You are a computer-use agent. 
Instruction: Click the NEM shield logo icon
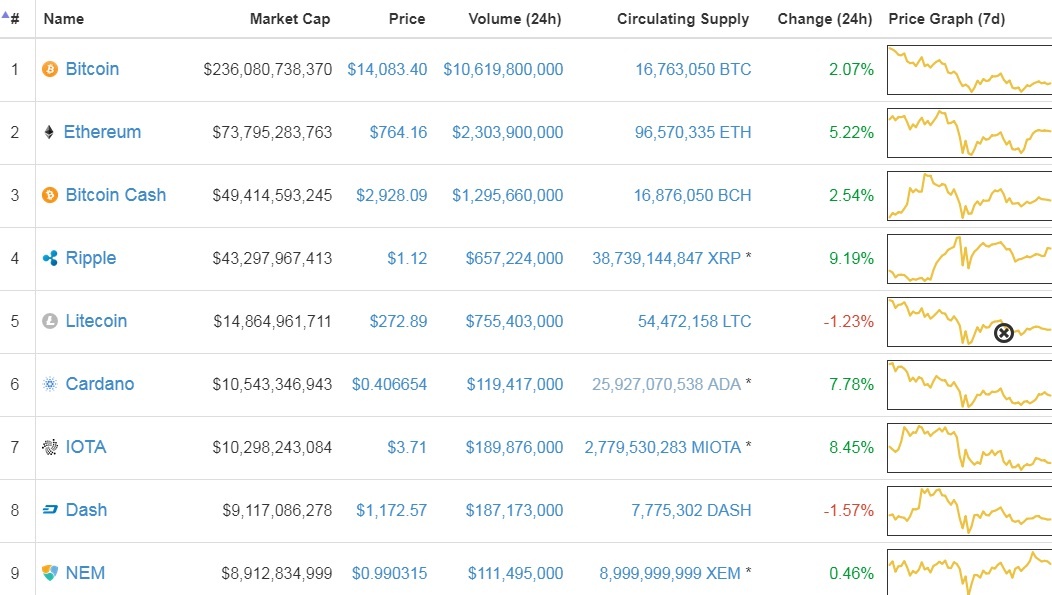[49, 573]
